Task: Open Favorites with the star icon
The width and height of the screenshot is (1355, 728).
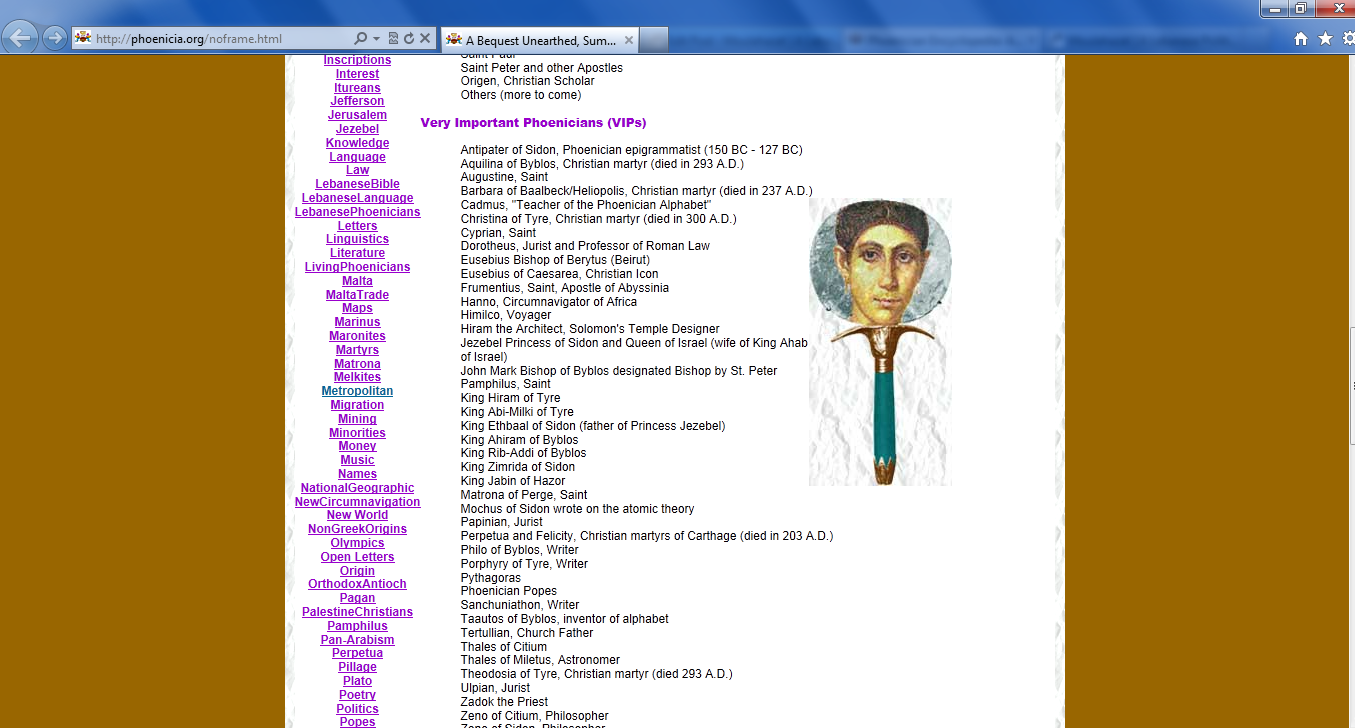Action: tap(1325, 39)
